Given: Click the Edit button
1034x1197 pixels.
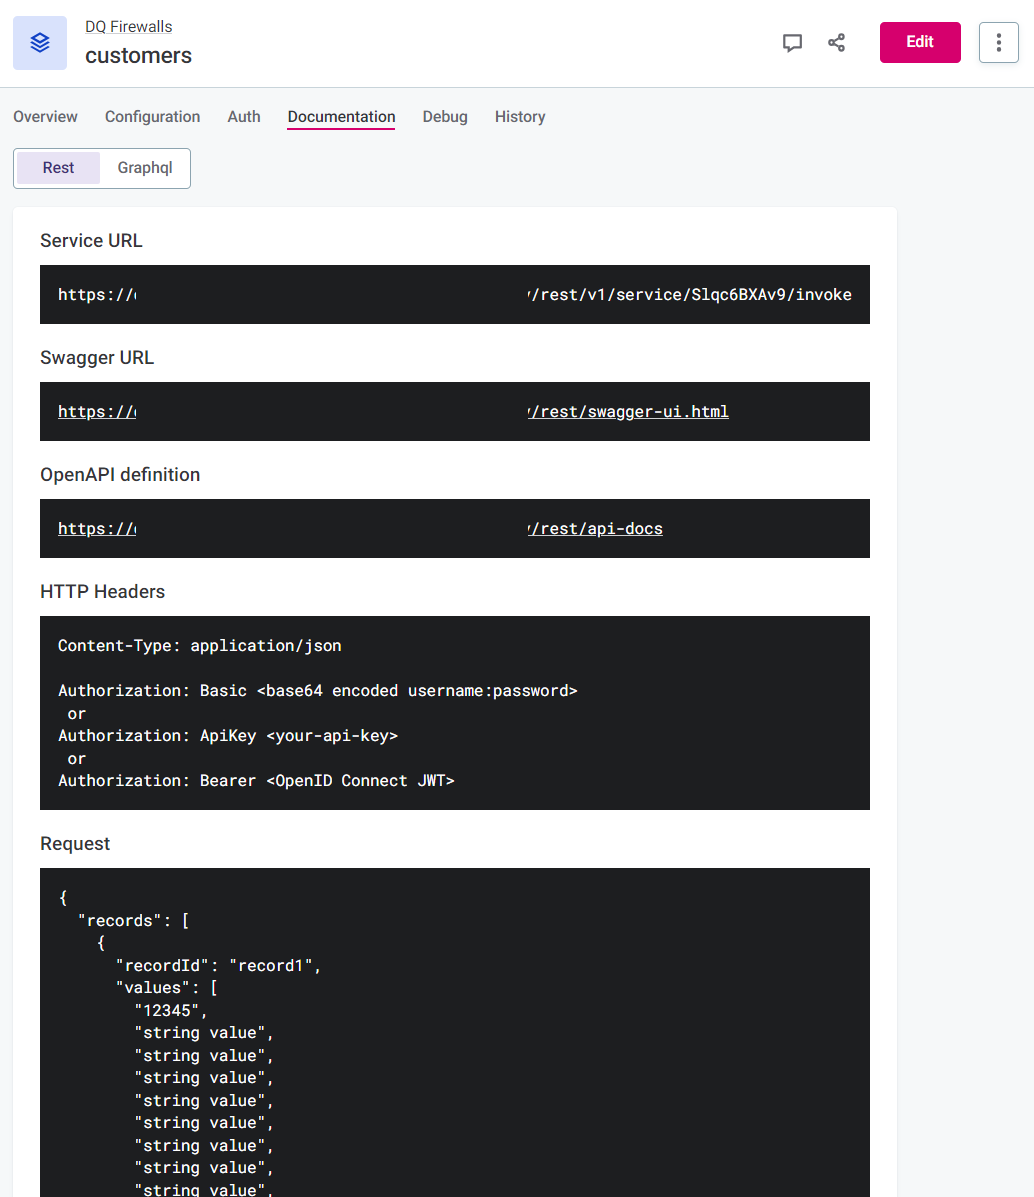Looking at the screenshot, I should [919, 42].
